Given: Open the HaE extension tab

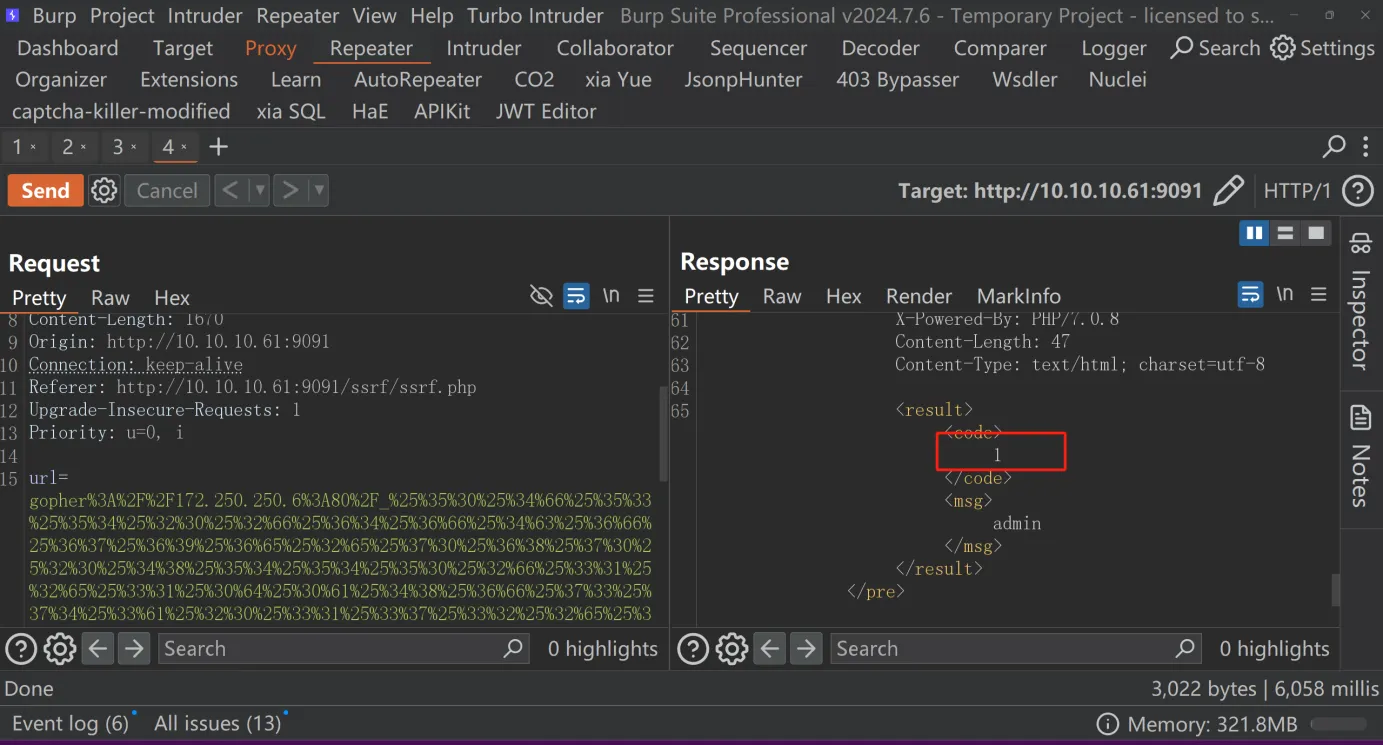Looking at the screenshot, I should pyautogui.click(x=370, y=111).
